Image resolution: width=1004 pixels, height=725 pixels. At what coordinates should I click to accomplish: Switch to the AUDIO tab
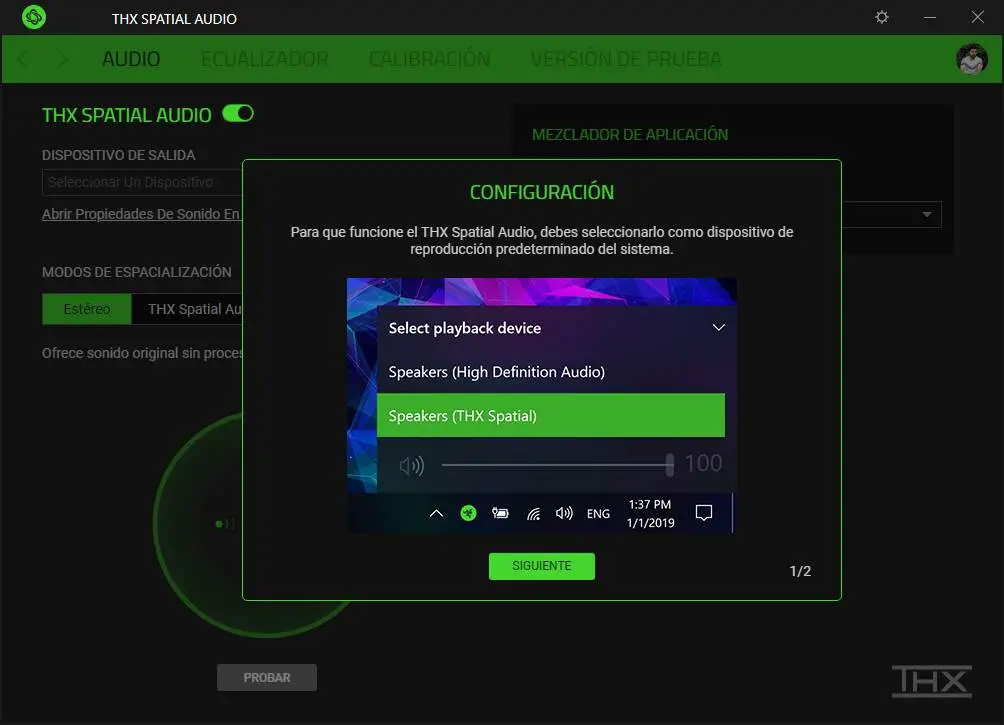131,59
